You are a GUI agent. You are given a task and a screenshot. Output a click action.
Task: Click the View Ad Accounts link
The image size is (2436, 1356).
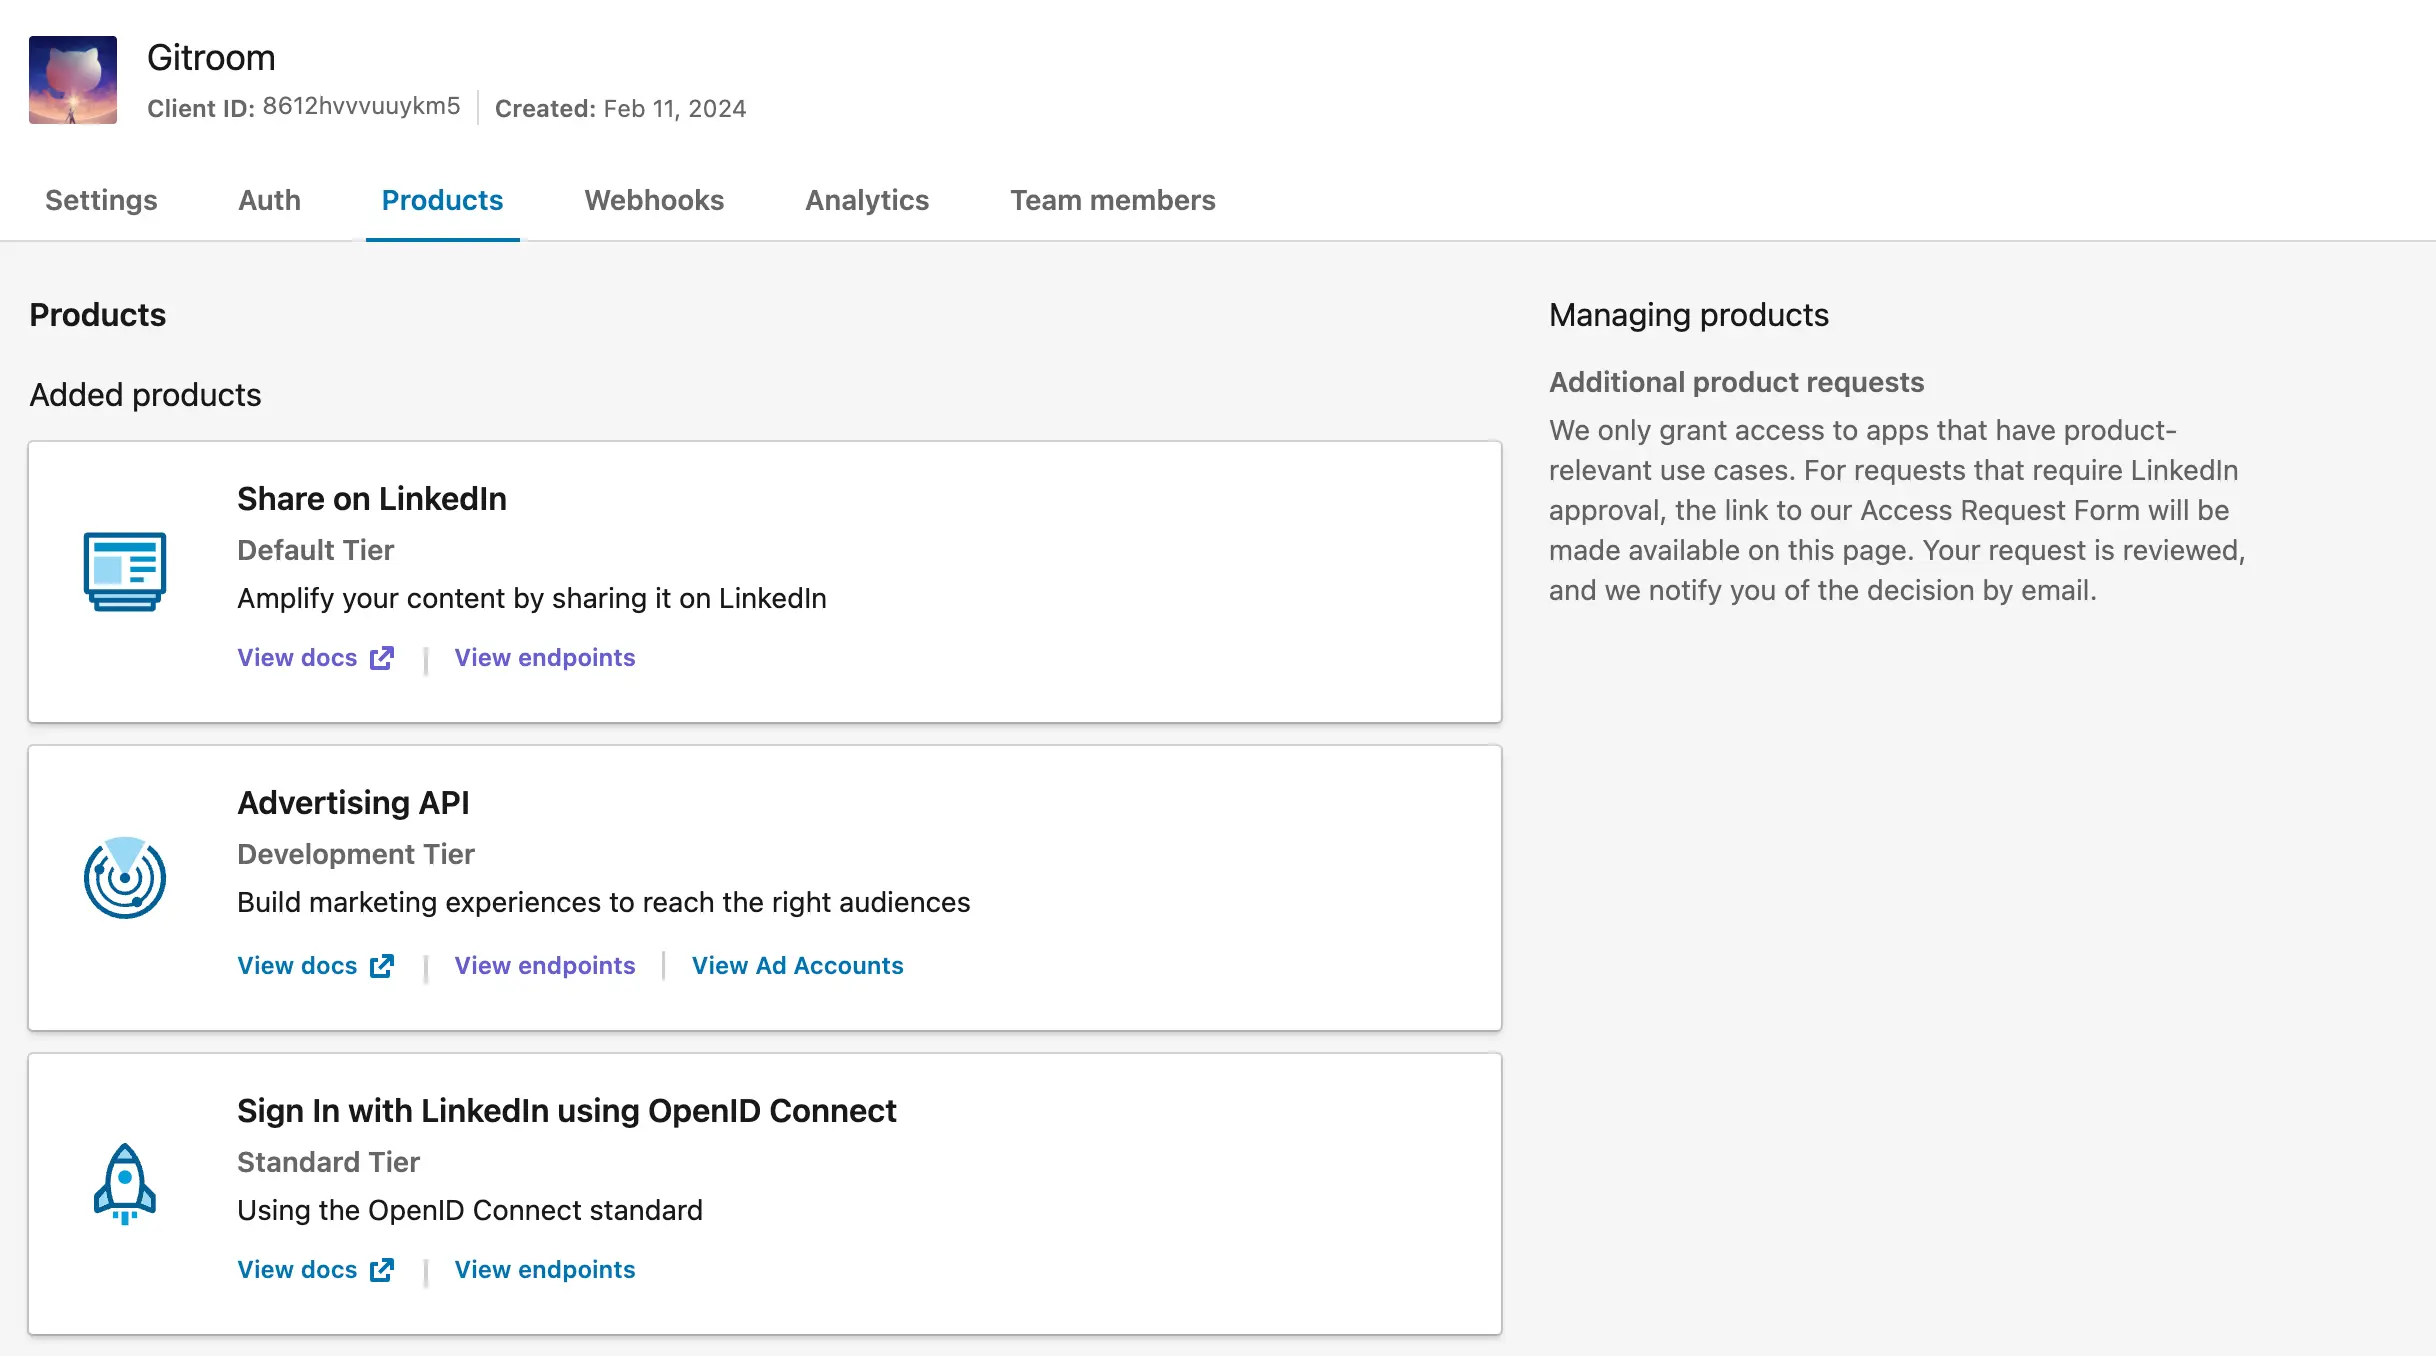click(x=798, y=966)
